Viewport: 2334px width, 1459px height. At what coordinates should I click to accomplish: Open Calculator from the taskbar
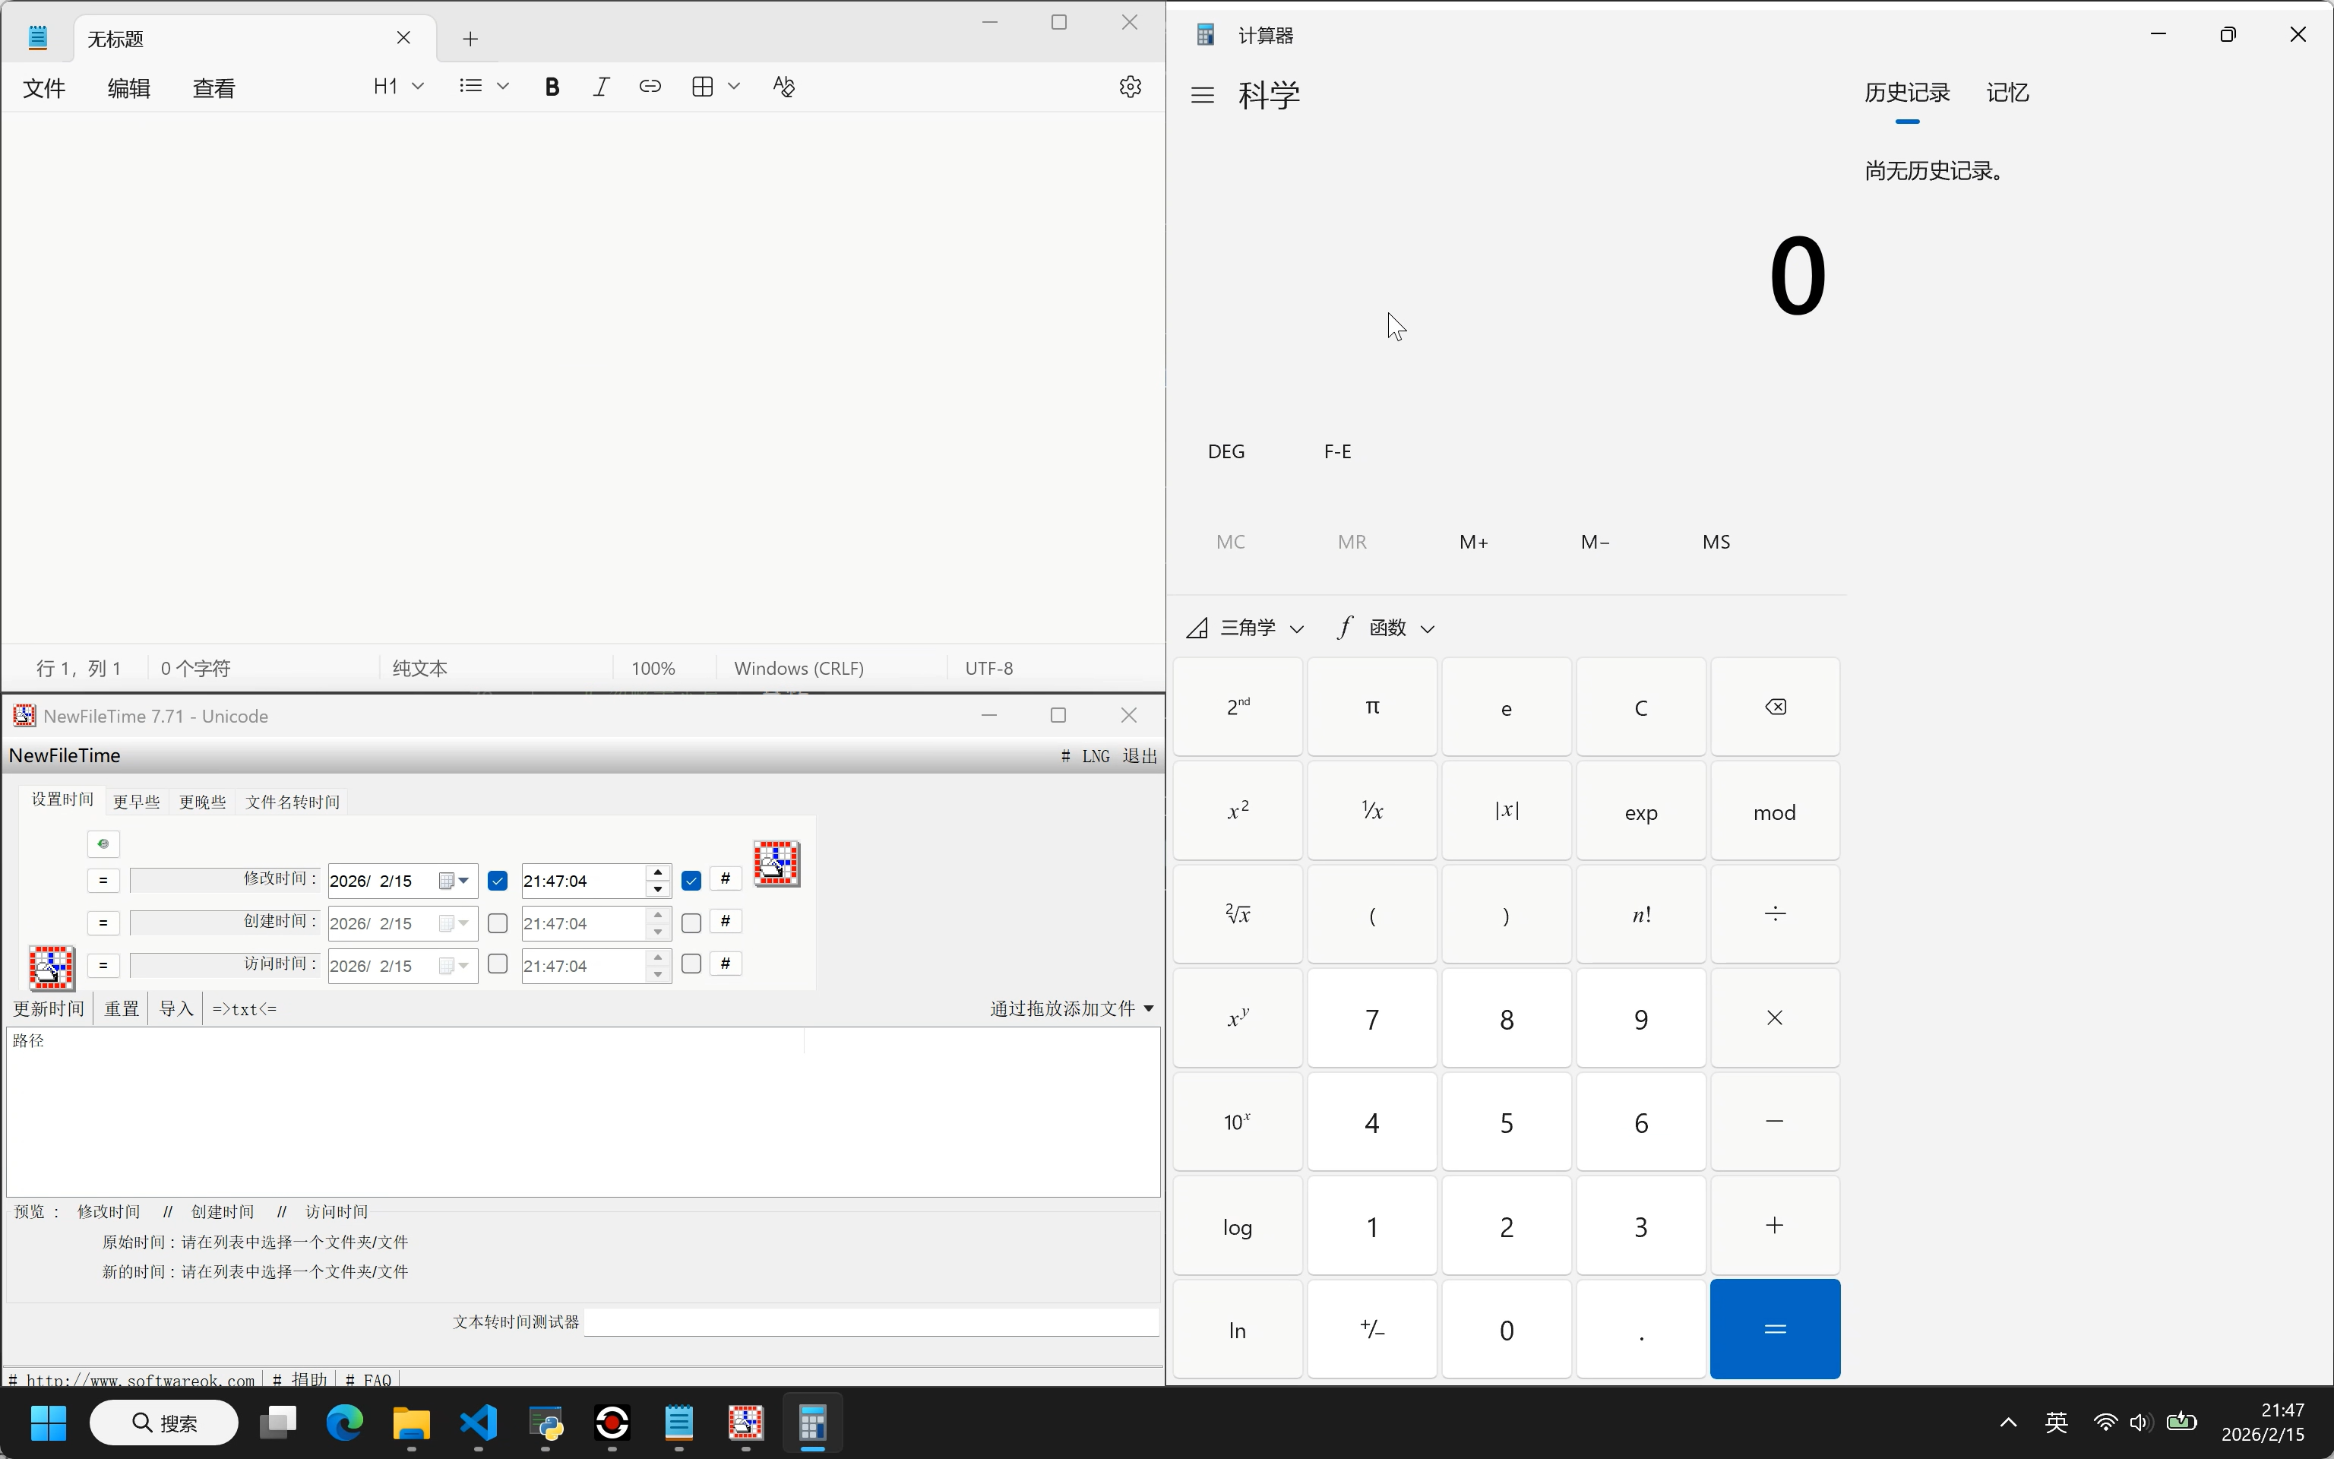click(812, 1422)
